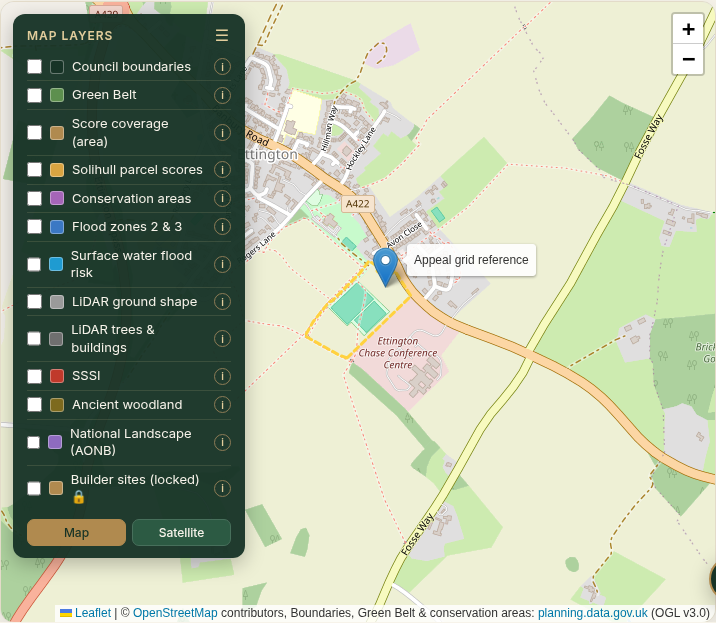Image resolution: width=716 pixels, height=623 pixels.
Task: View info for Flood zones 2 & 3
Action: (x=222, y=227)
